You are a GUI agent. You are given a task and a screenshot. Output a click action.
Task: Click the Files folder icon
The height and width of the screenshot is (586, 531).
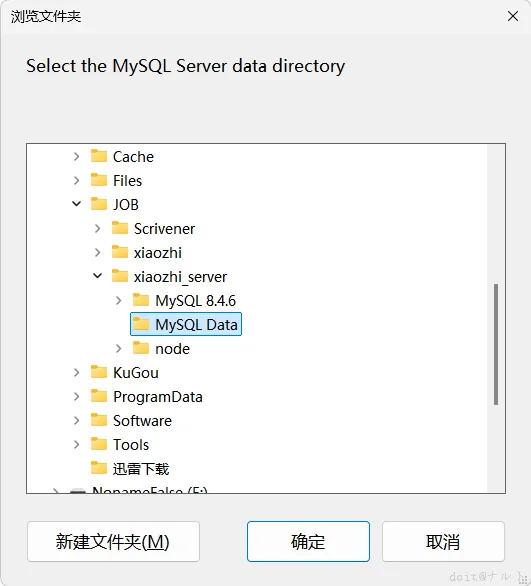(x=99, y=180)
